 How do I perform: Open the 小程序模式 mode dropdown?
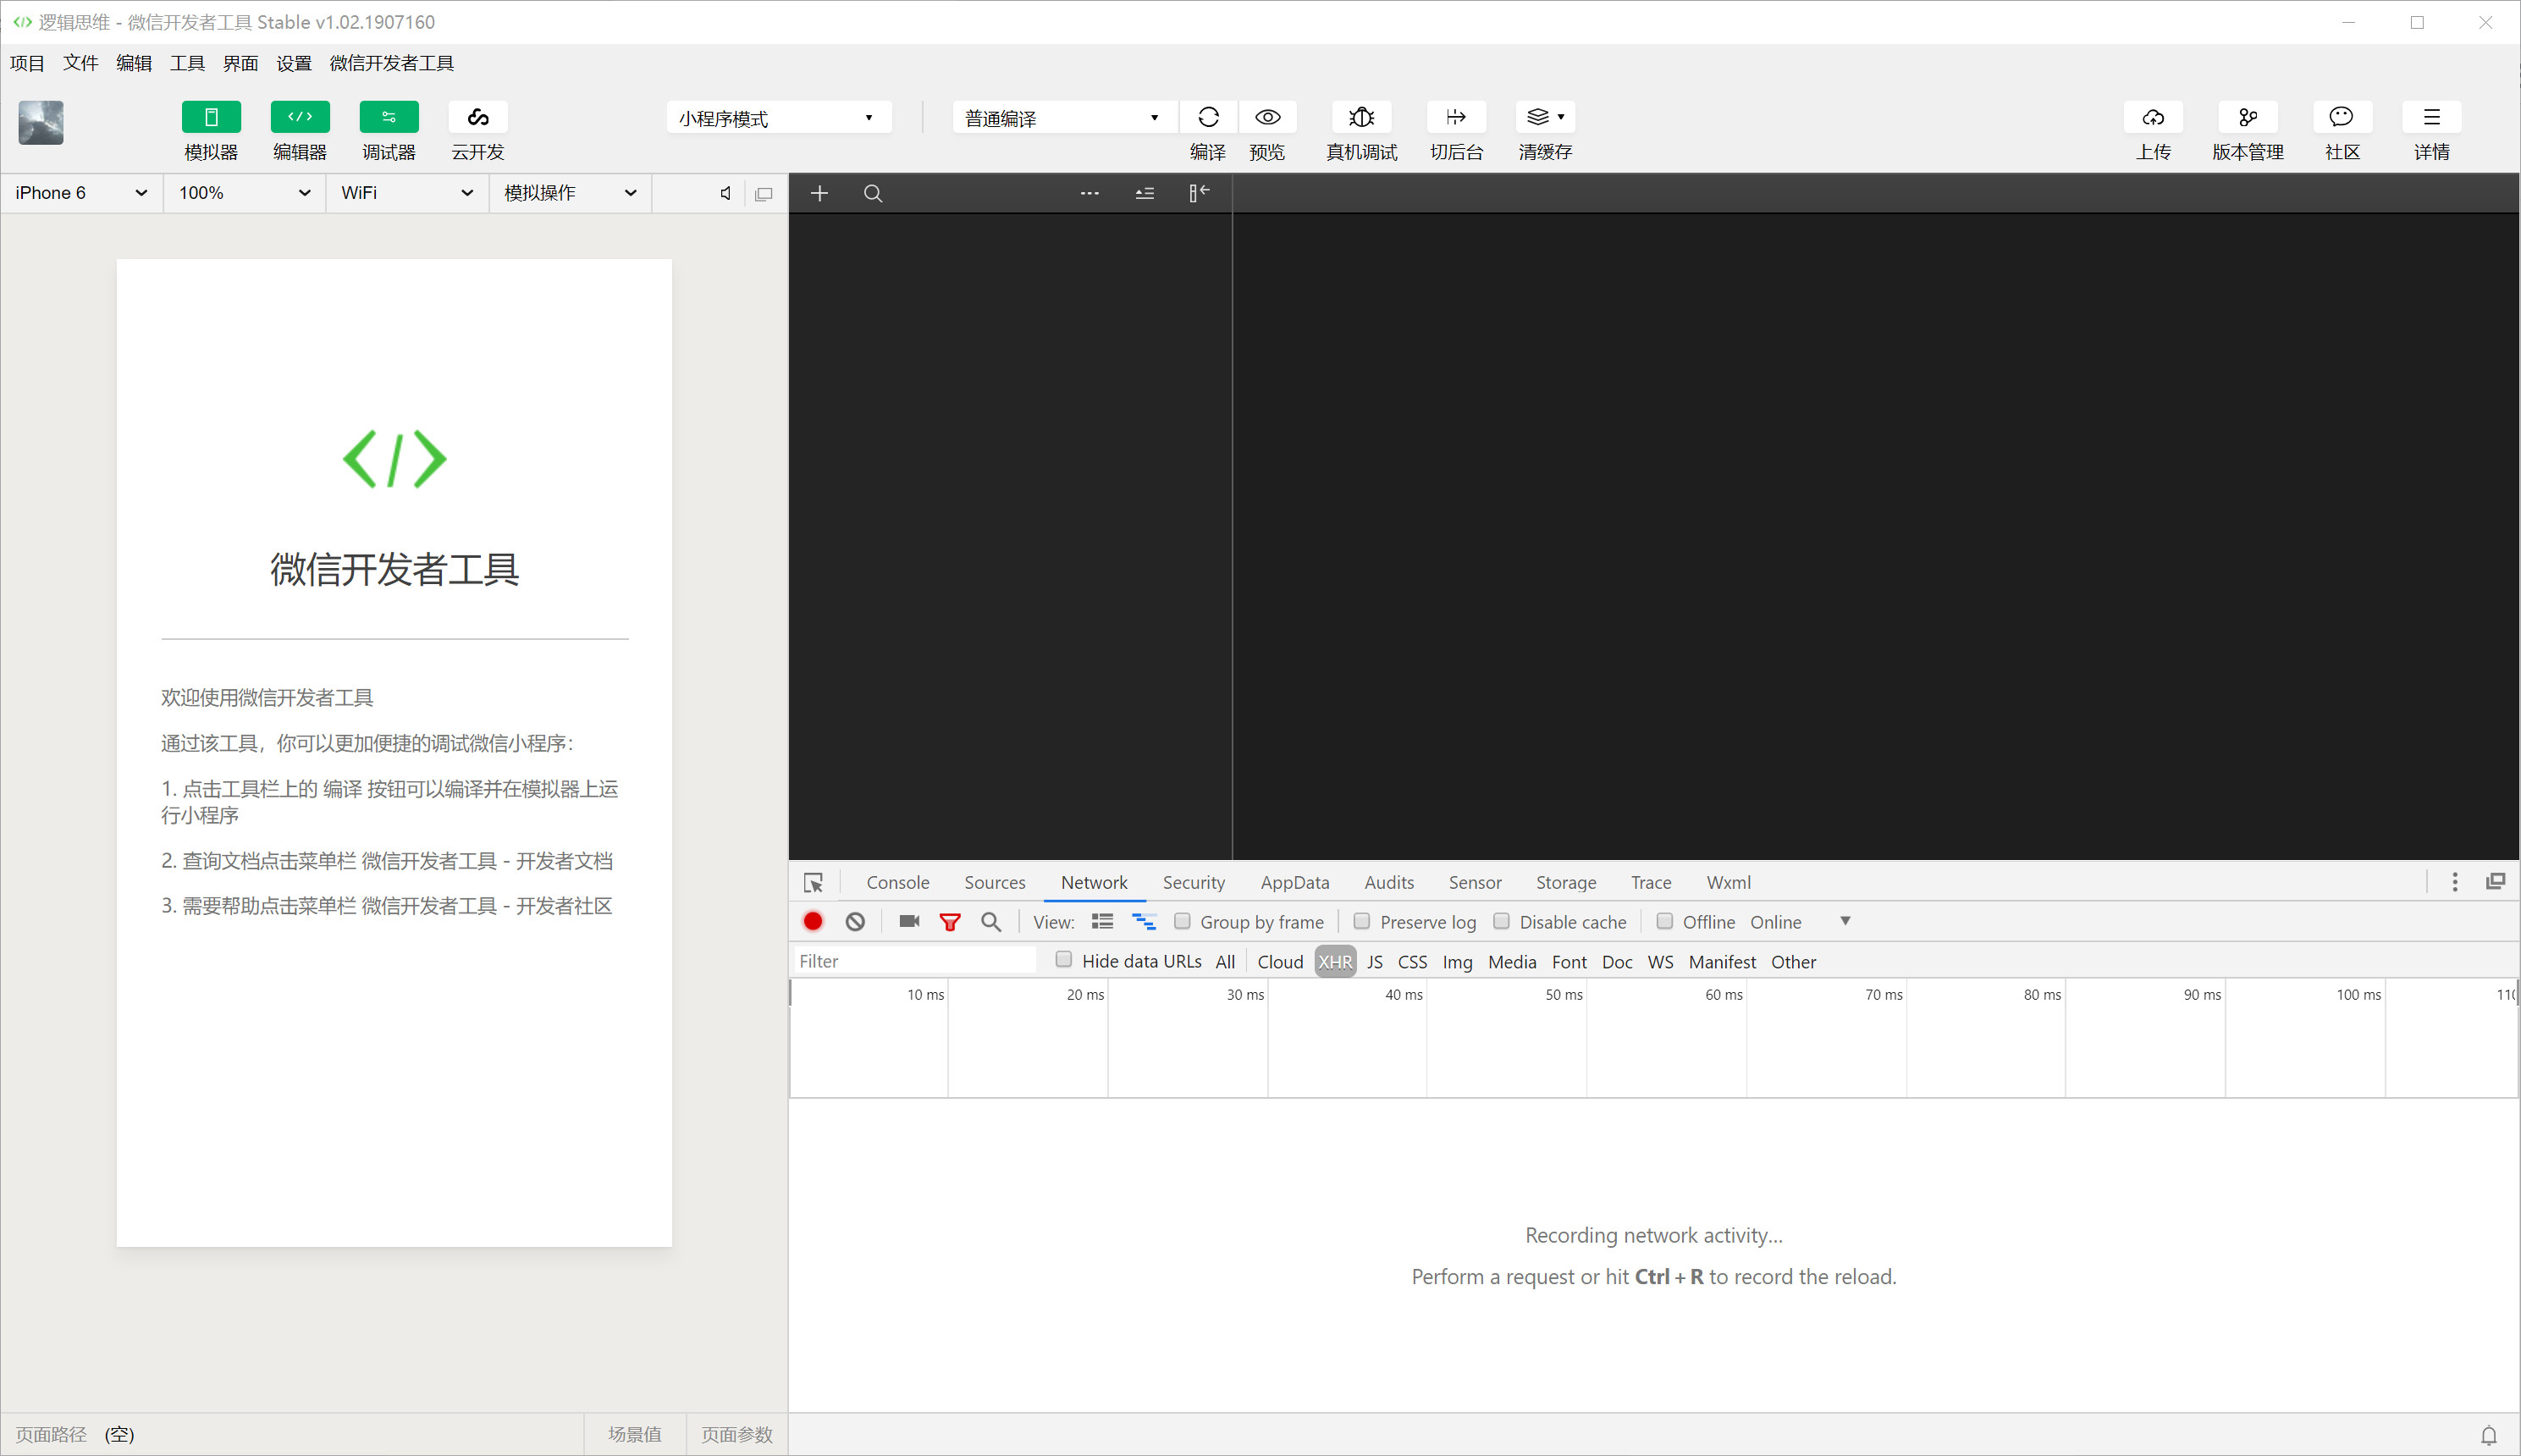(778, 118)
